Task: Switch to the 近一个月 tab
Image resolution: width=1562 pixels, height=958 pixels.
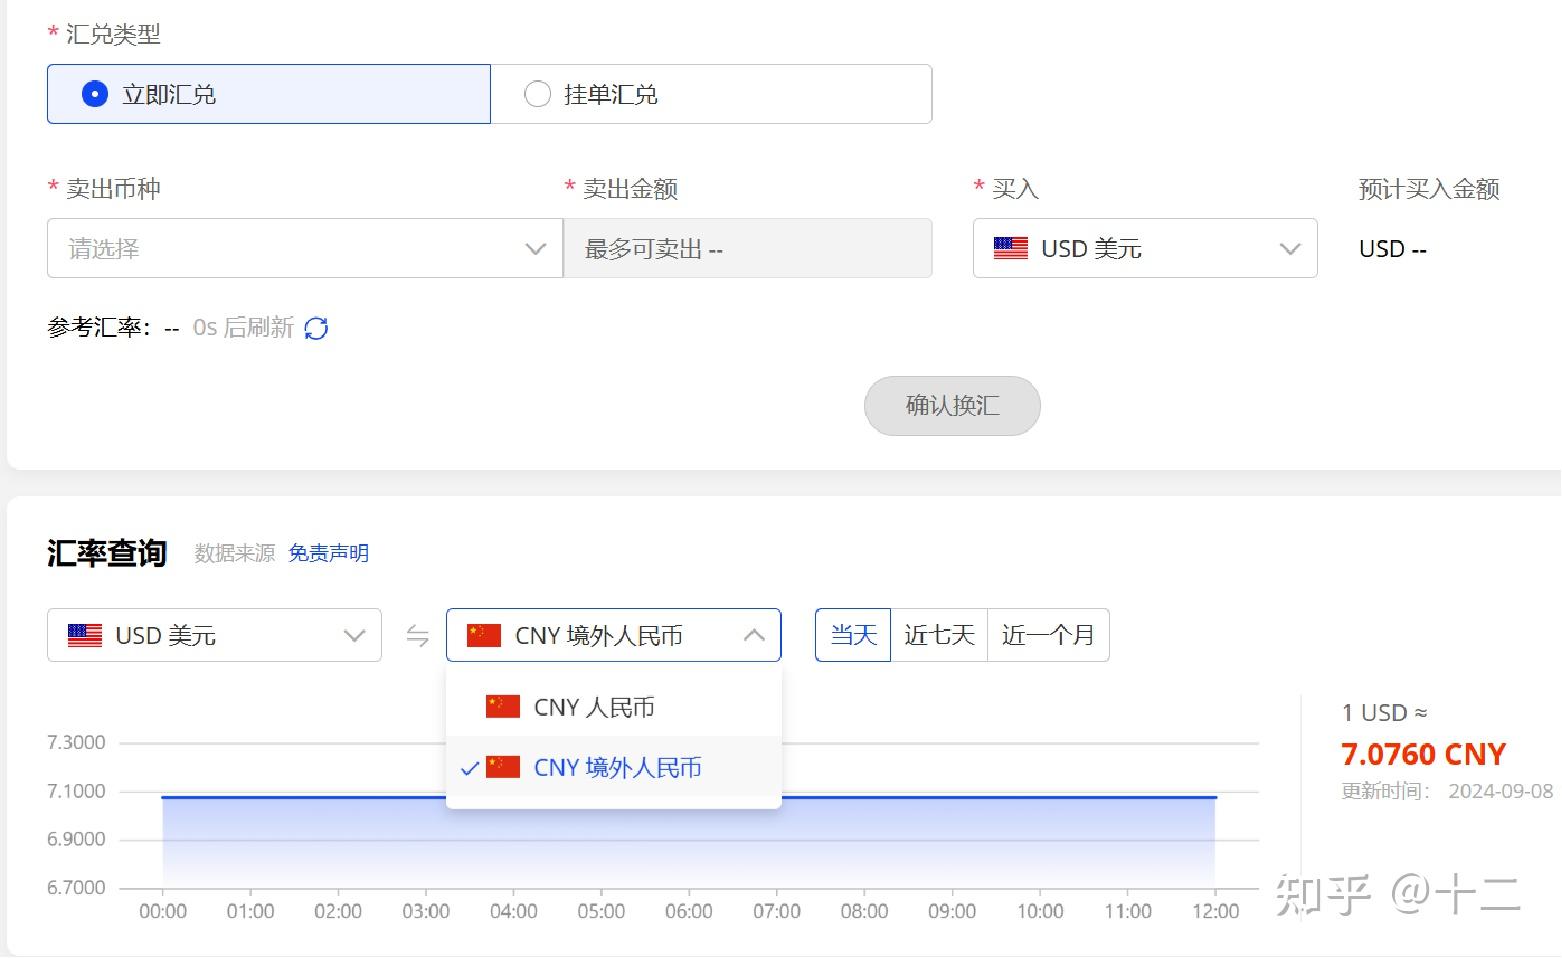Action: (1047, 634)
